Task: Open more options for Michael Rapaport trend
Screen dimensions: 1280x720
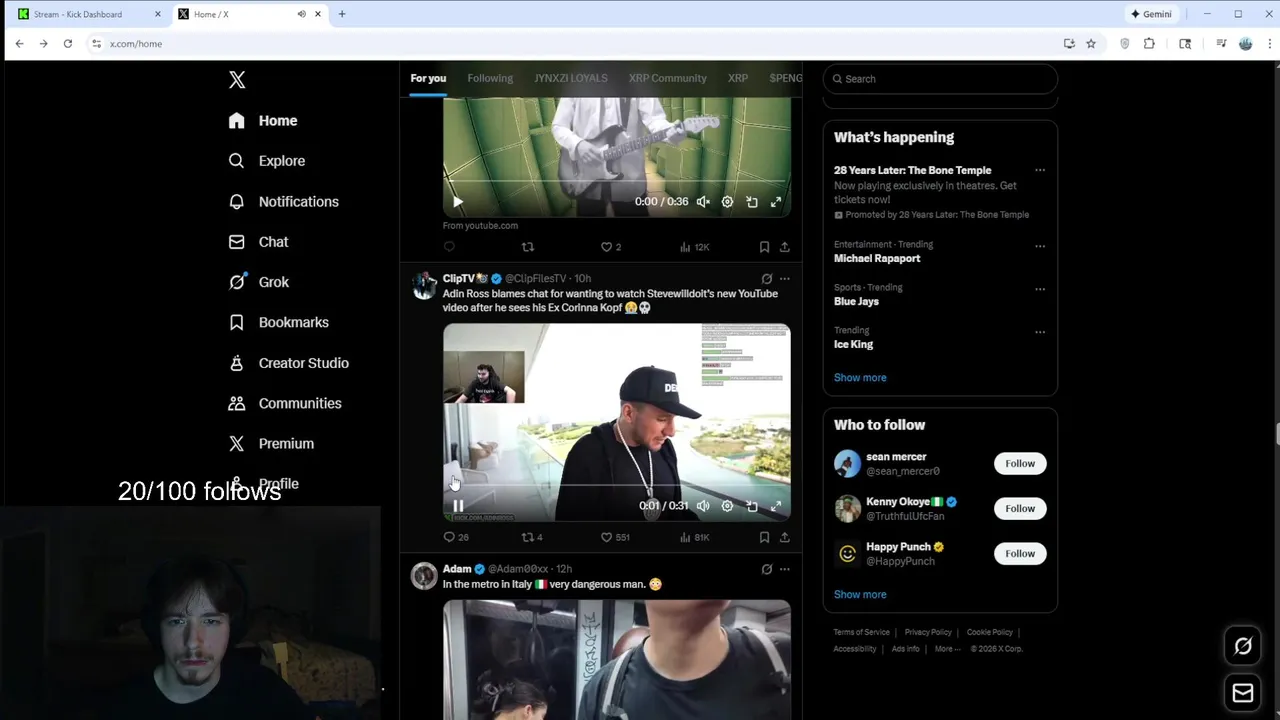Action: coord(1040,246)
